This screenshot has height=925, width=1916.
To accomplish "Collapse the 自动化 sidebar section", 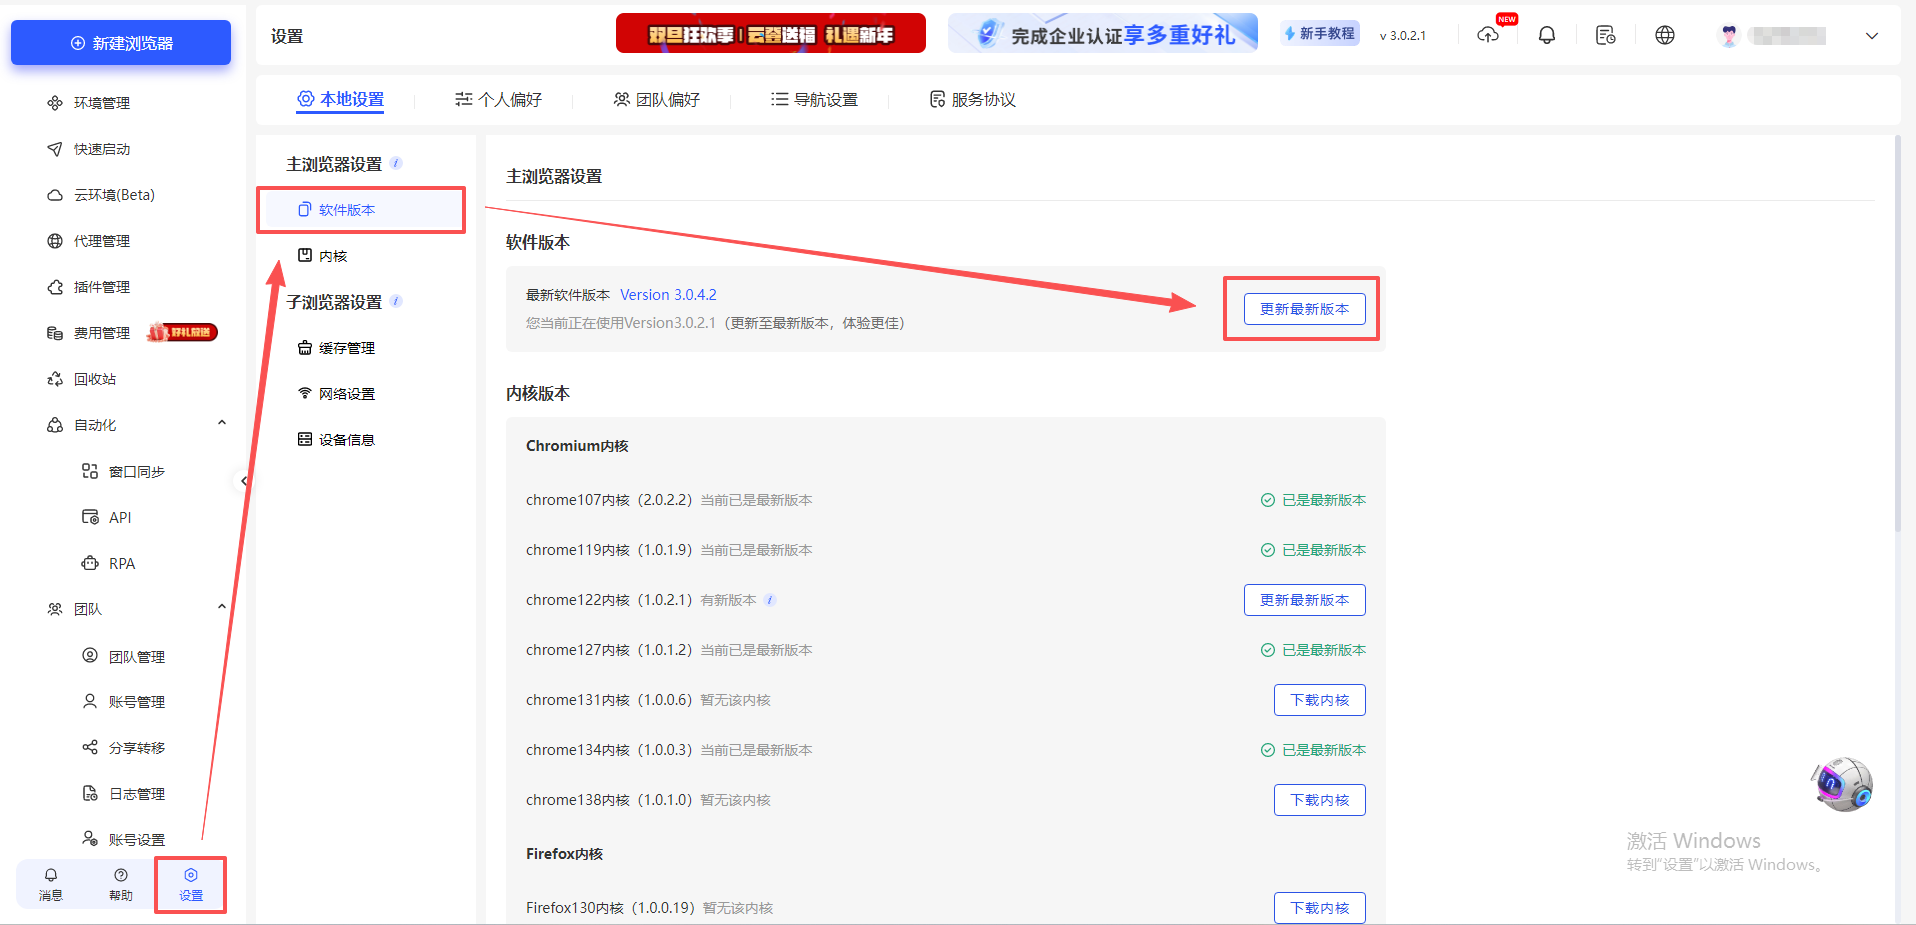I will coord(221,421).
